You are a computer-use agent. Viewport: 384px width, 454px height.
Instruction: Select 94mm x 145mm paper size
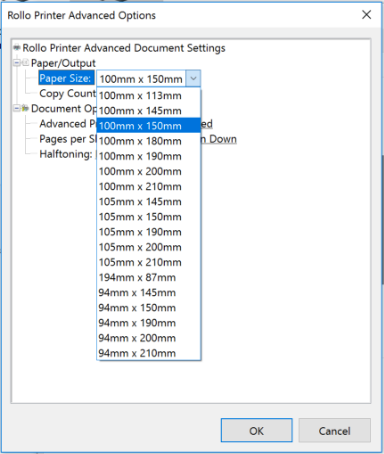point(149,293)
